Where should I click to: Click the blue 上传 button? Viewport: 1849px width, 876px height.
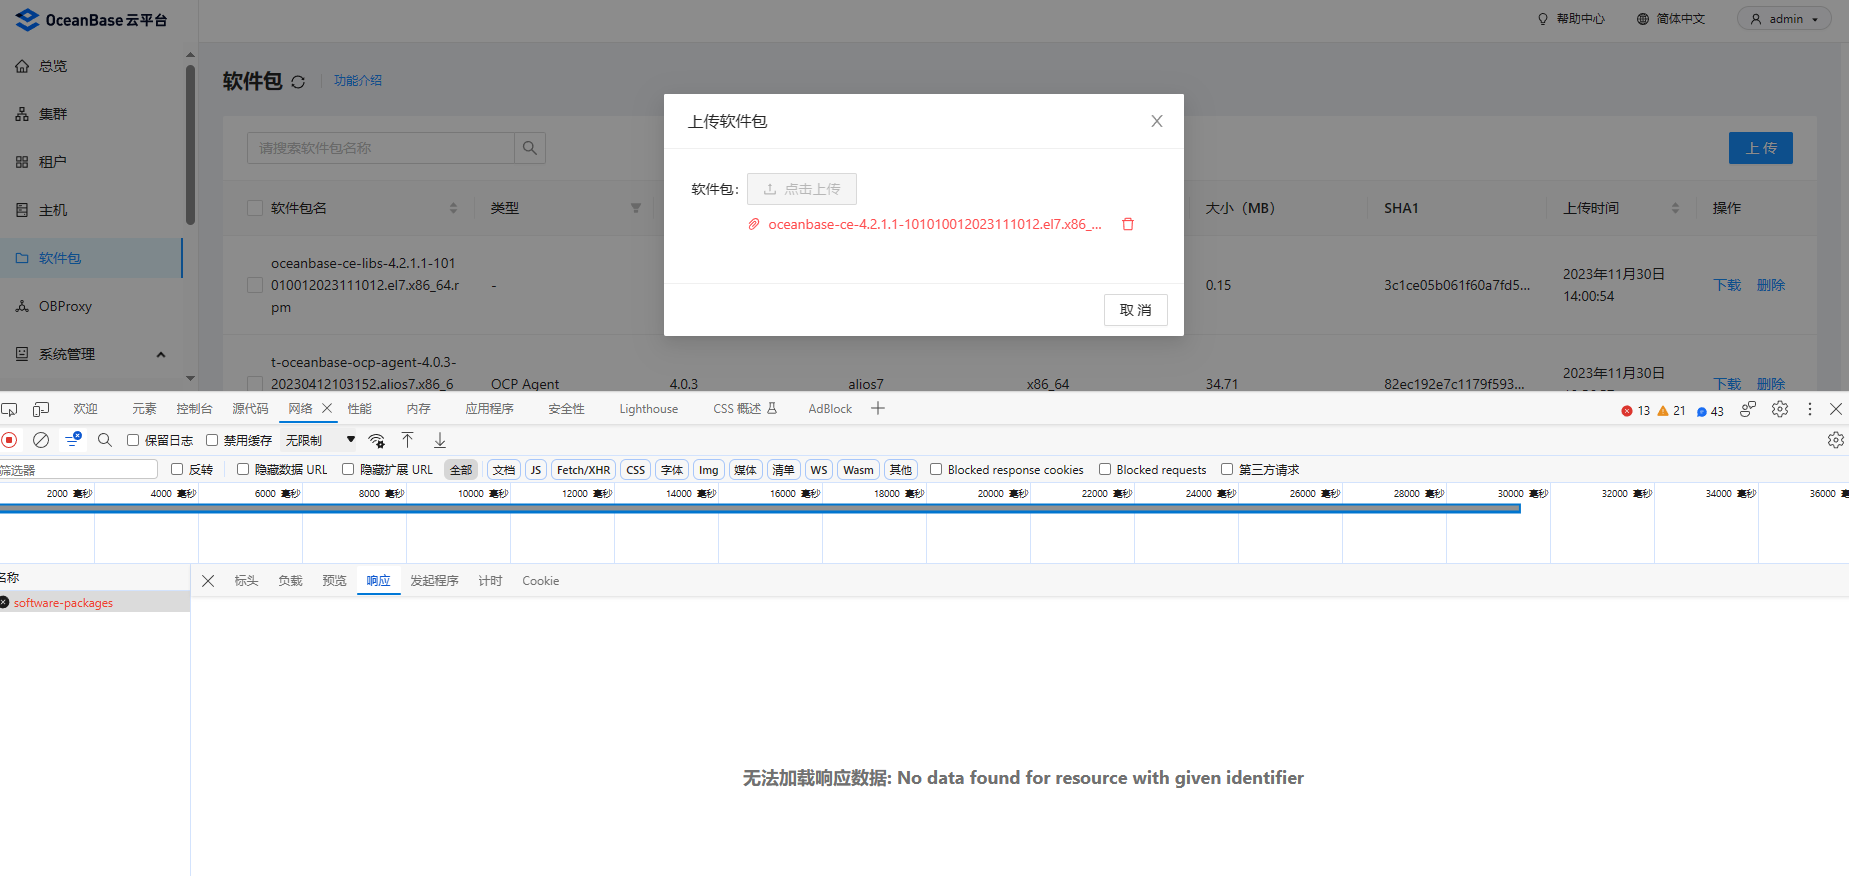tap(1761, 148)
